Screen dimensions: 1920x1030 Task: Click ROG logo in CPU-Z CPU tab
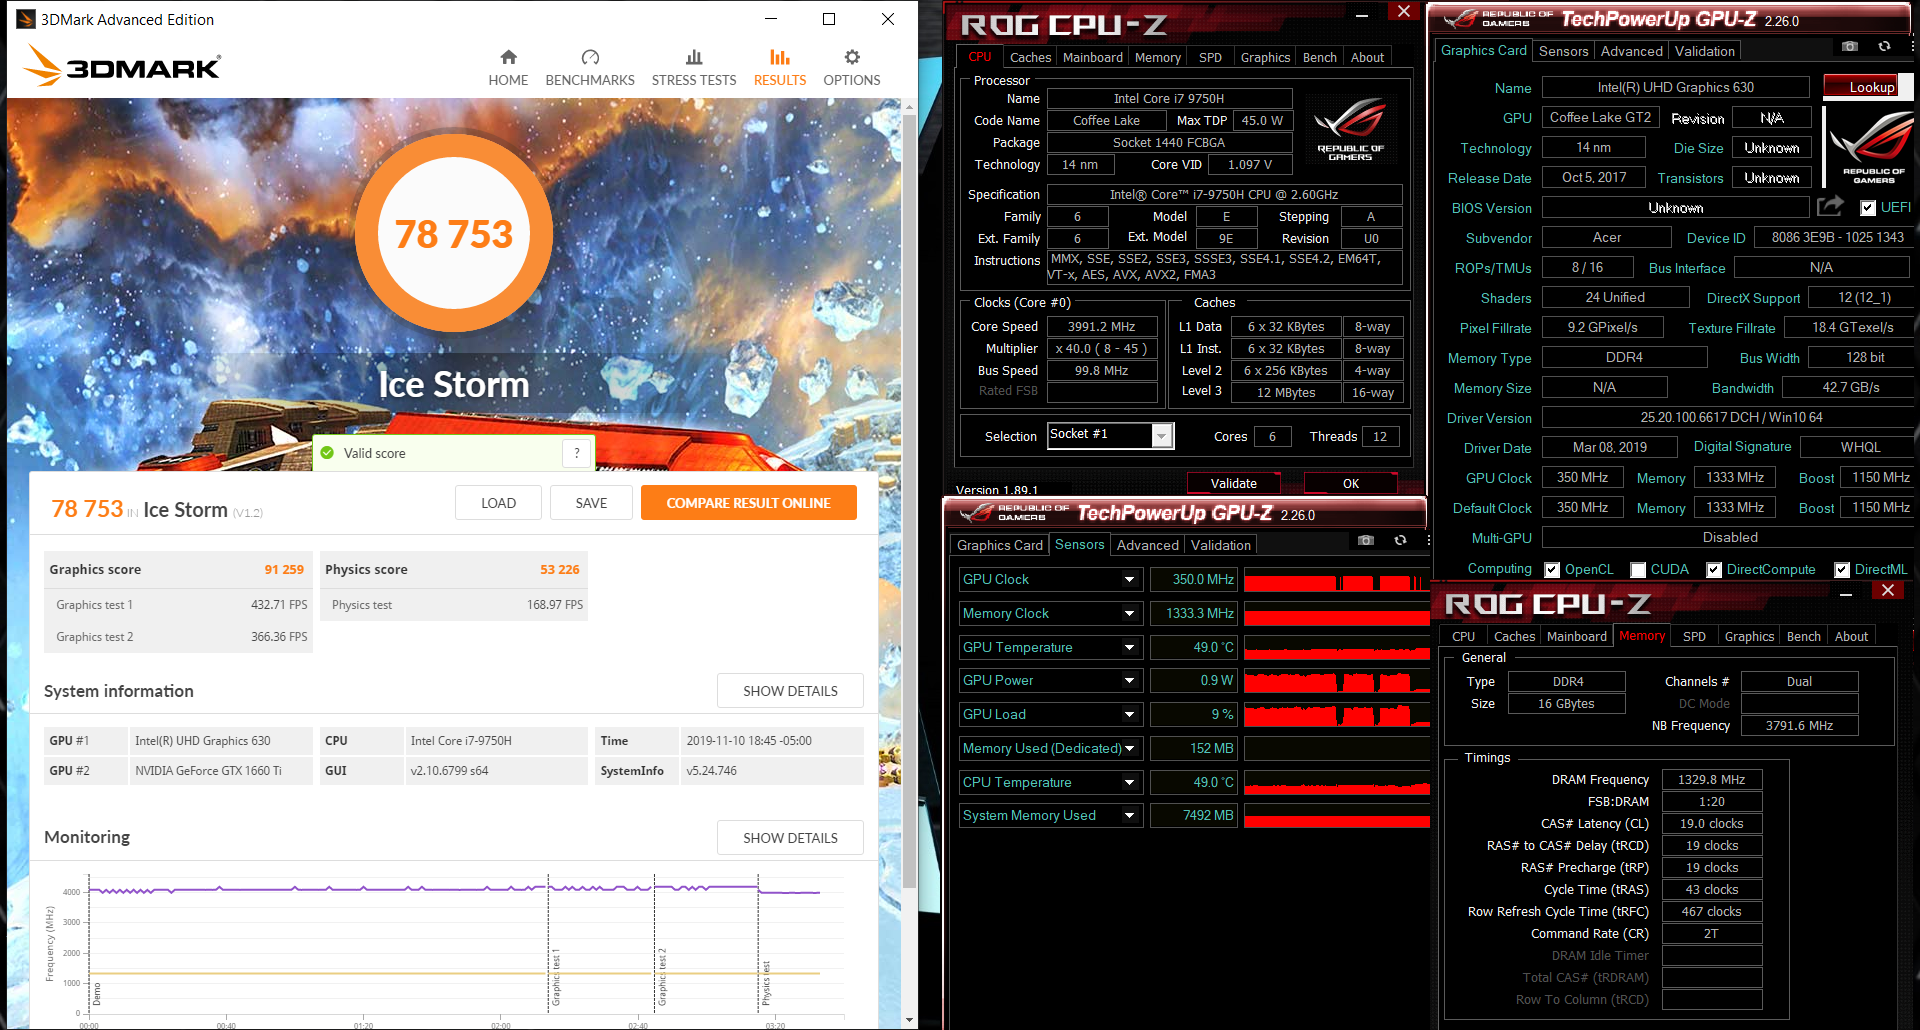[x=1350, y=130]
